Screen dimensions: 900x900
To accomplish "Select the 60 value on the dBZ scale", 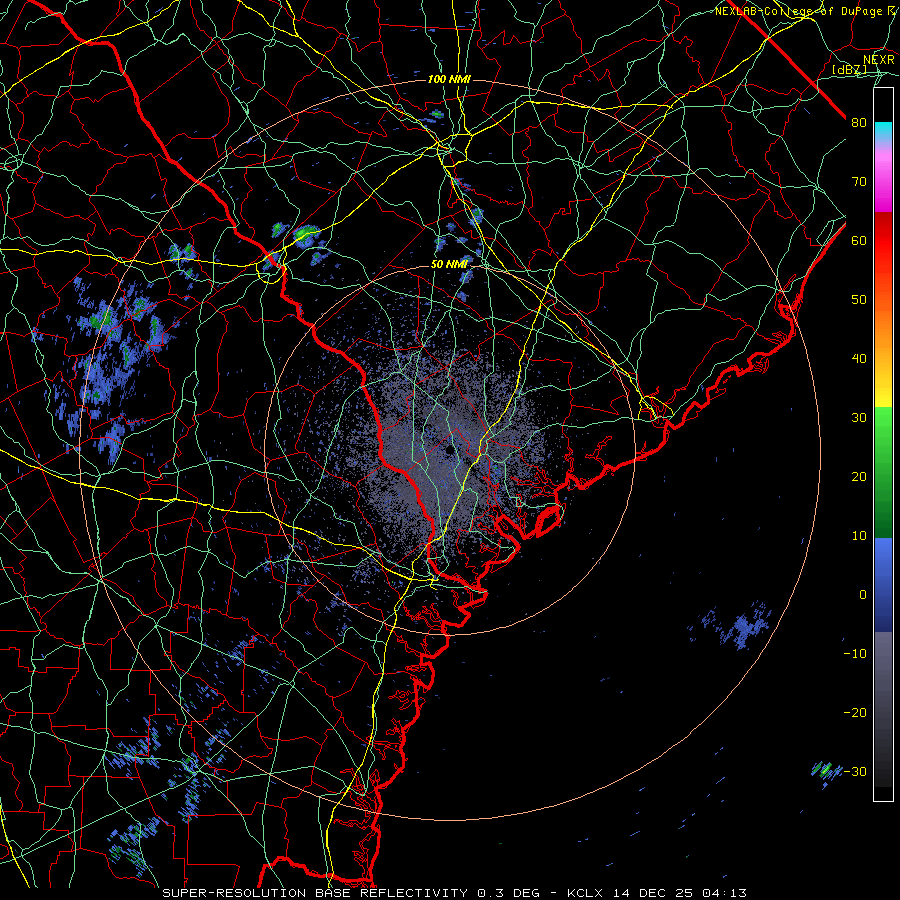I will [x=859, y=240].
